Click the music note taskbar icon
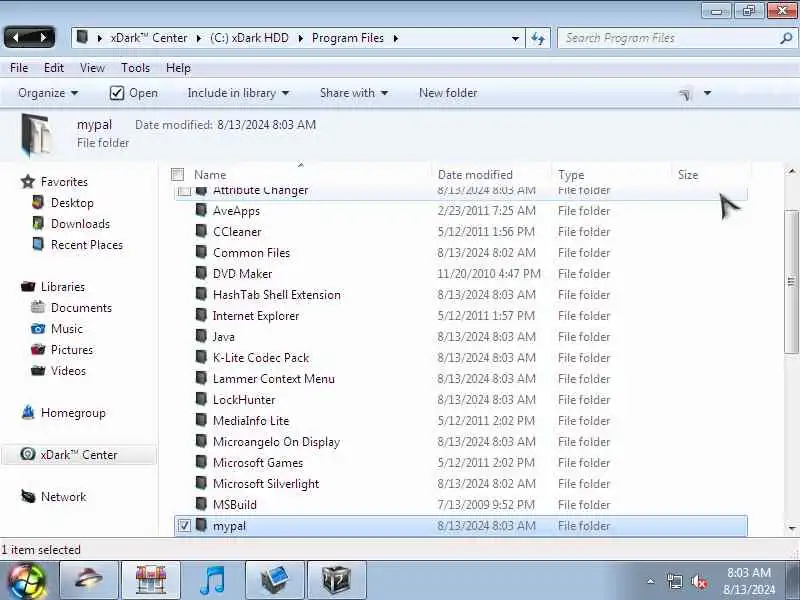800x600 pixels. pyautogui.click(x=212, y=581)
